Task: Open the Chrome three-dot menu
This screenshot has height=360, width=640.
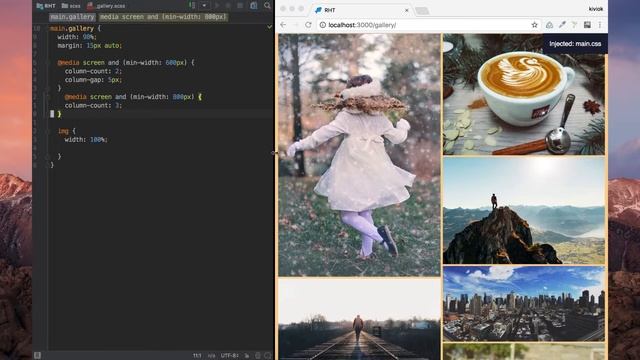Action: [x=600, y=25]
